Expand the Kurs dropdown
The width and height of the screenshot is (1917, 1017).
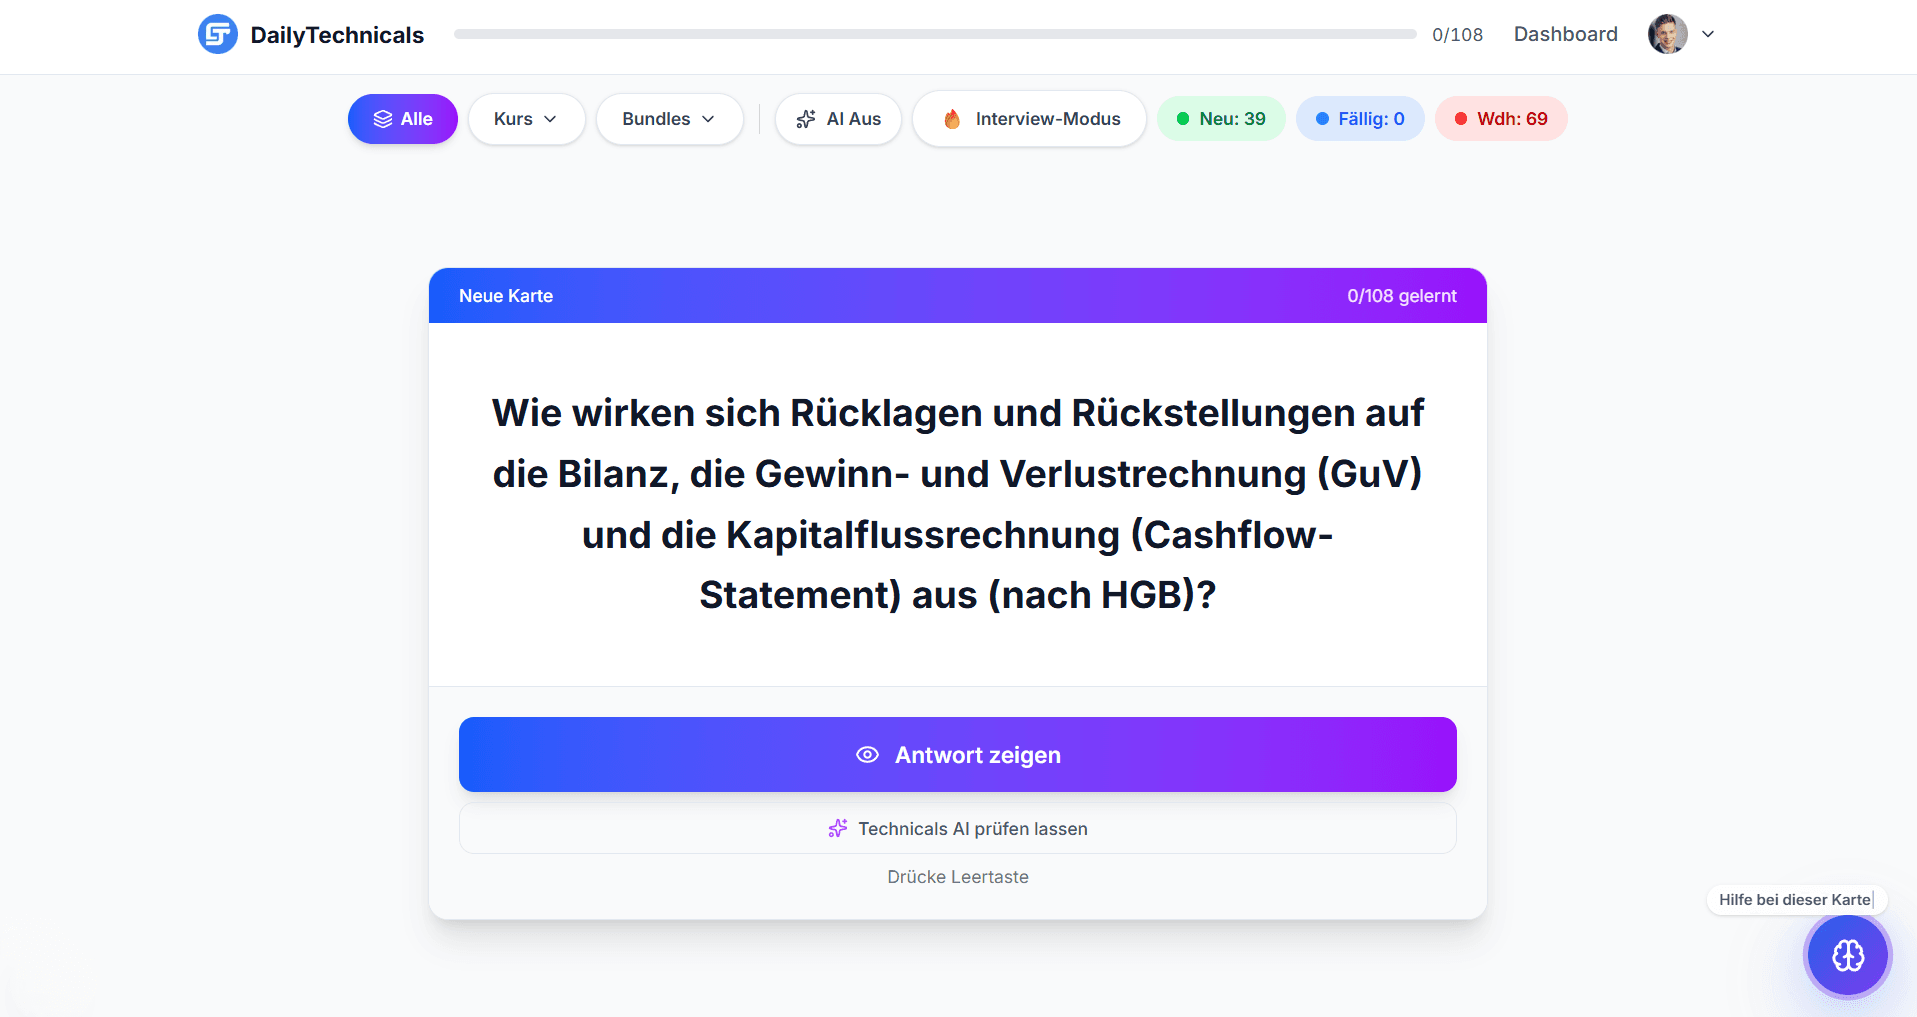(526, 119)
